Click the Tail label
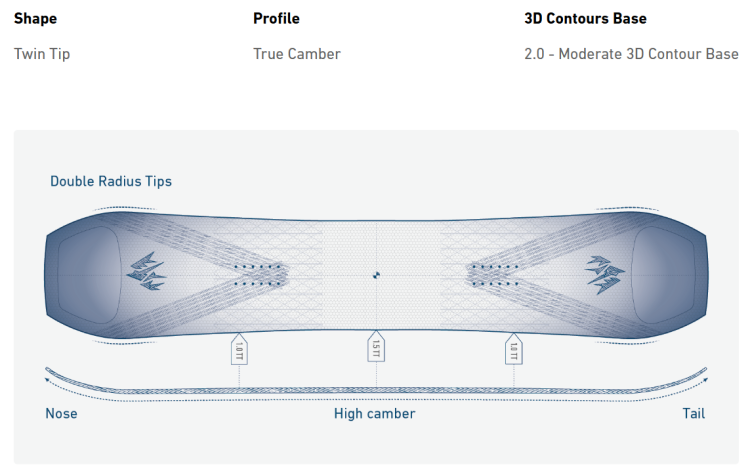 691,413
